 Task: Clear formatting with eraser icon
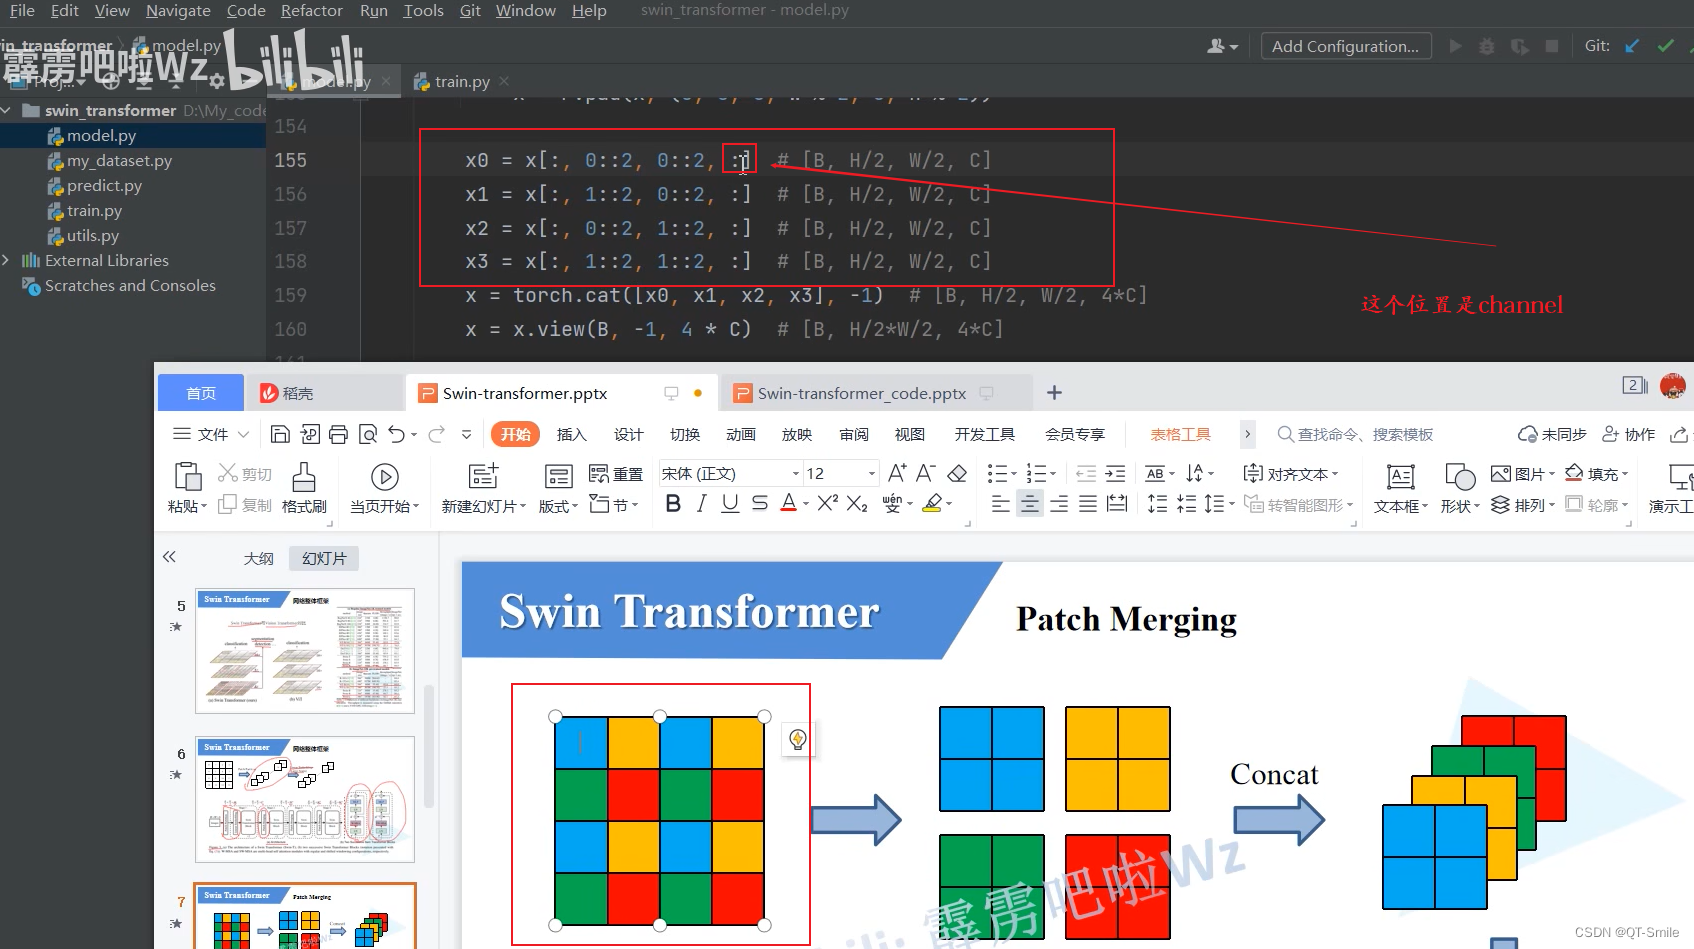957,473
